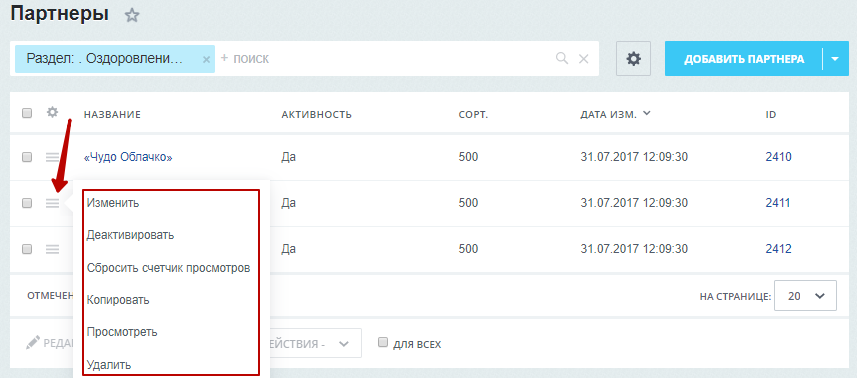Viewport: 857px width, 378px height.
Task: Check the checkbox for row 2412
Action: click(27, 249)
